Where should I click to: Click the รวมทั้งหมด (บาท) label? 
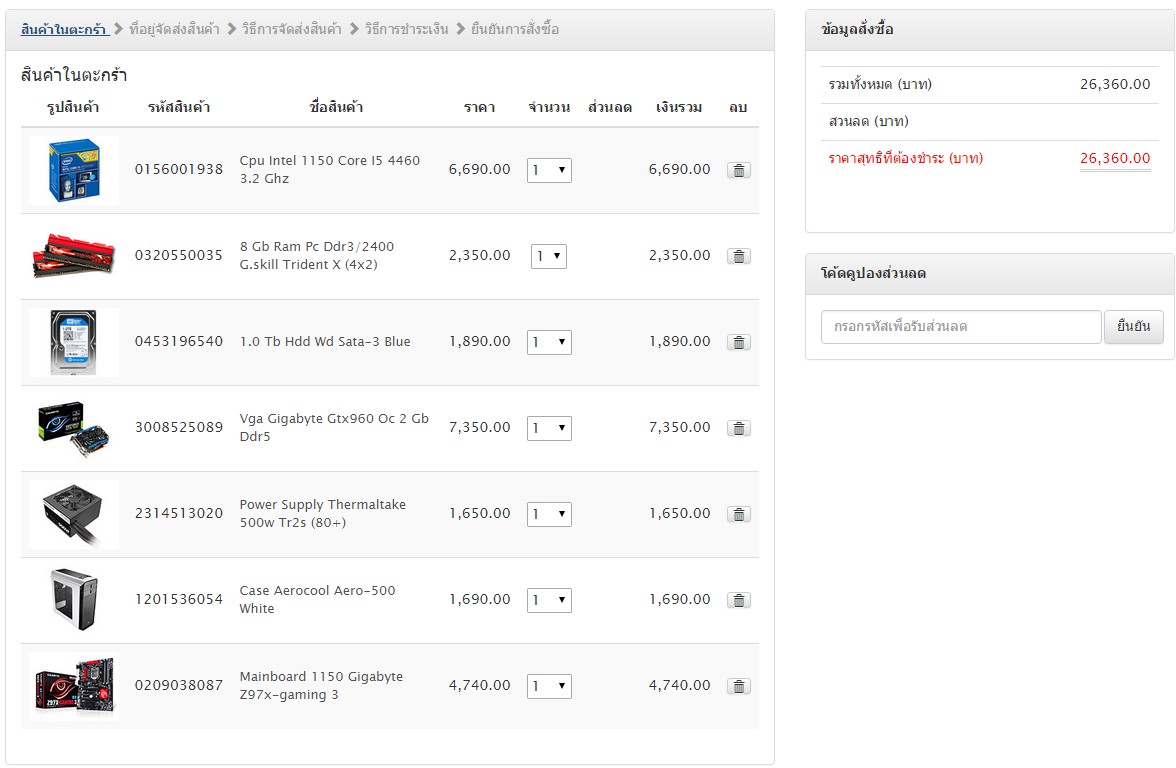coord(880,84)
